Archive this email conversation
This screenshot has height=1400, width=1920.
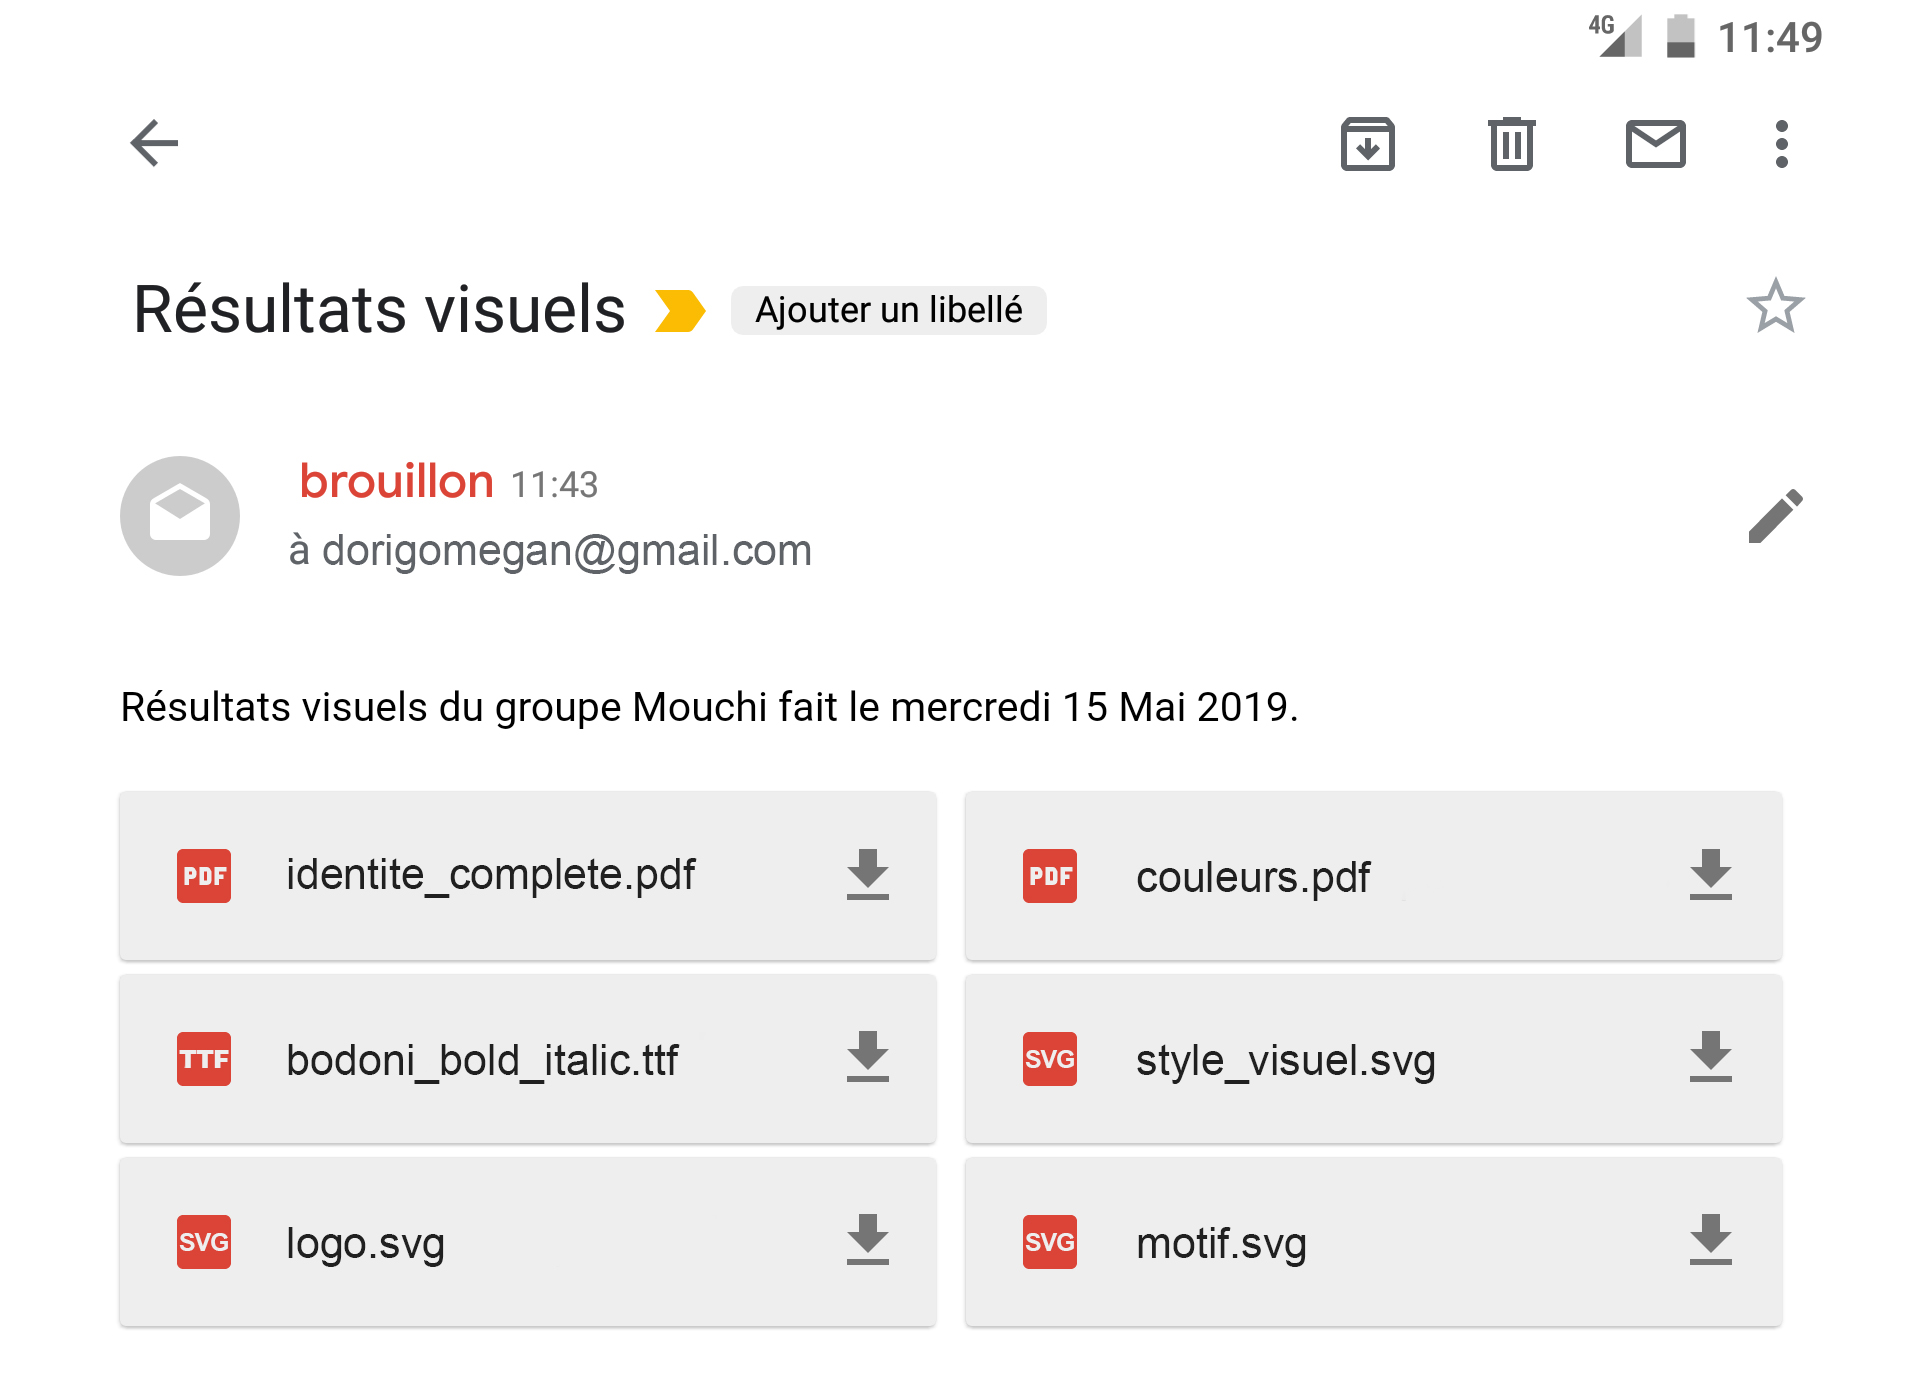(1367, 145)
